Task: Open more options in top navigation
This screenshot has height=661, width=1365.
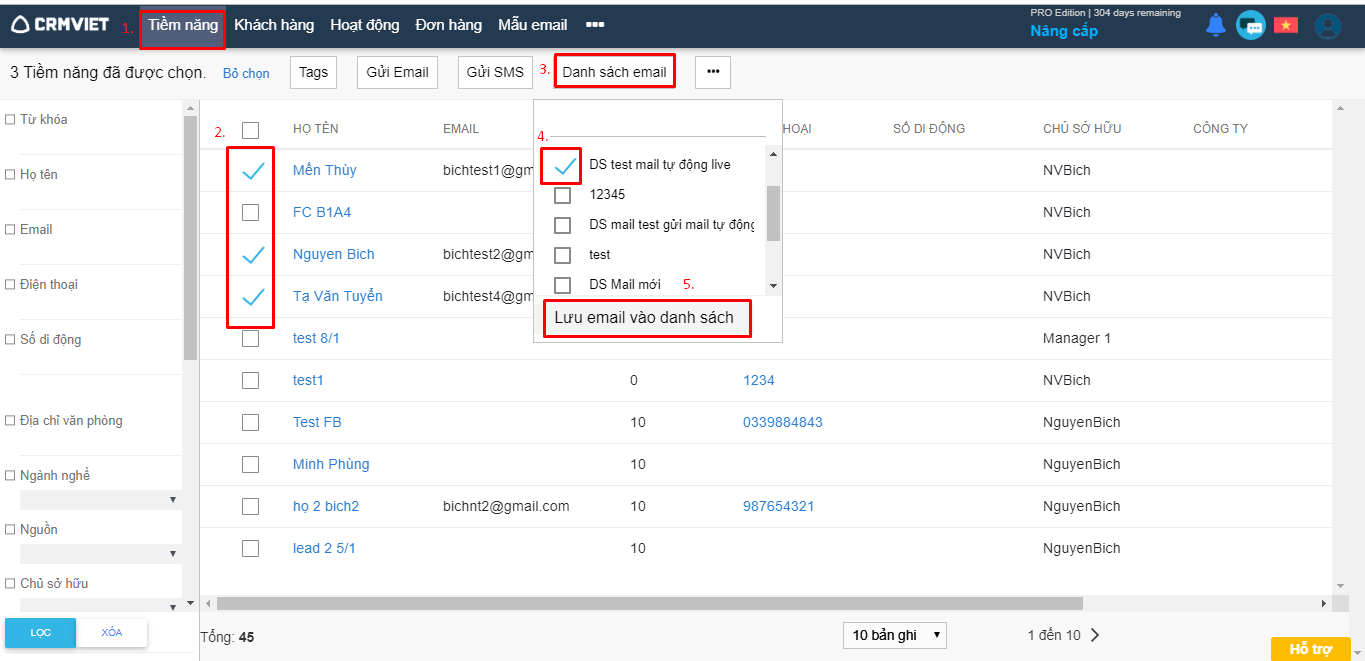Action: click(595, 25)
